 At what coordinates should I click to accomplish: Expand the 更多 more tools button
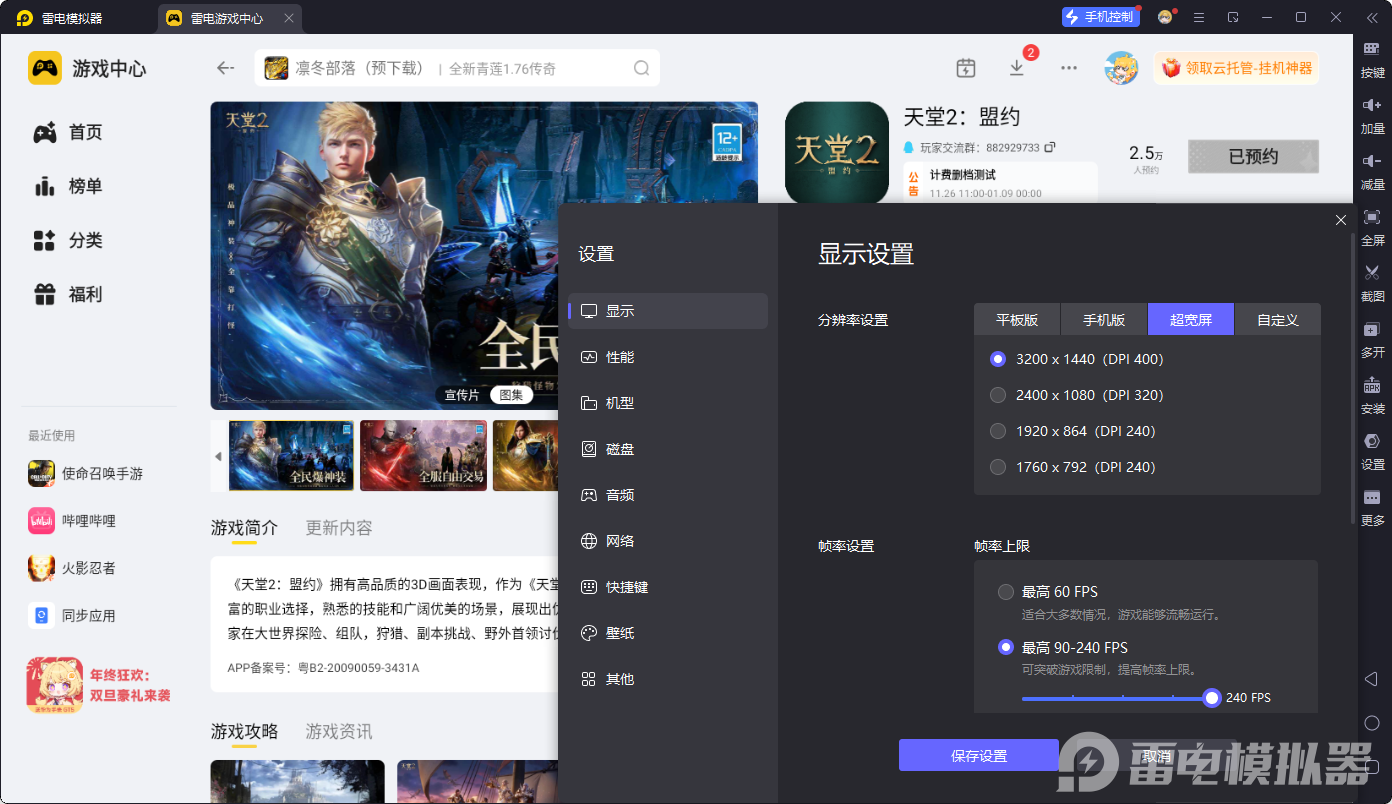click(1372, 506)
